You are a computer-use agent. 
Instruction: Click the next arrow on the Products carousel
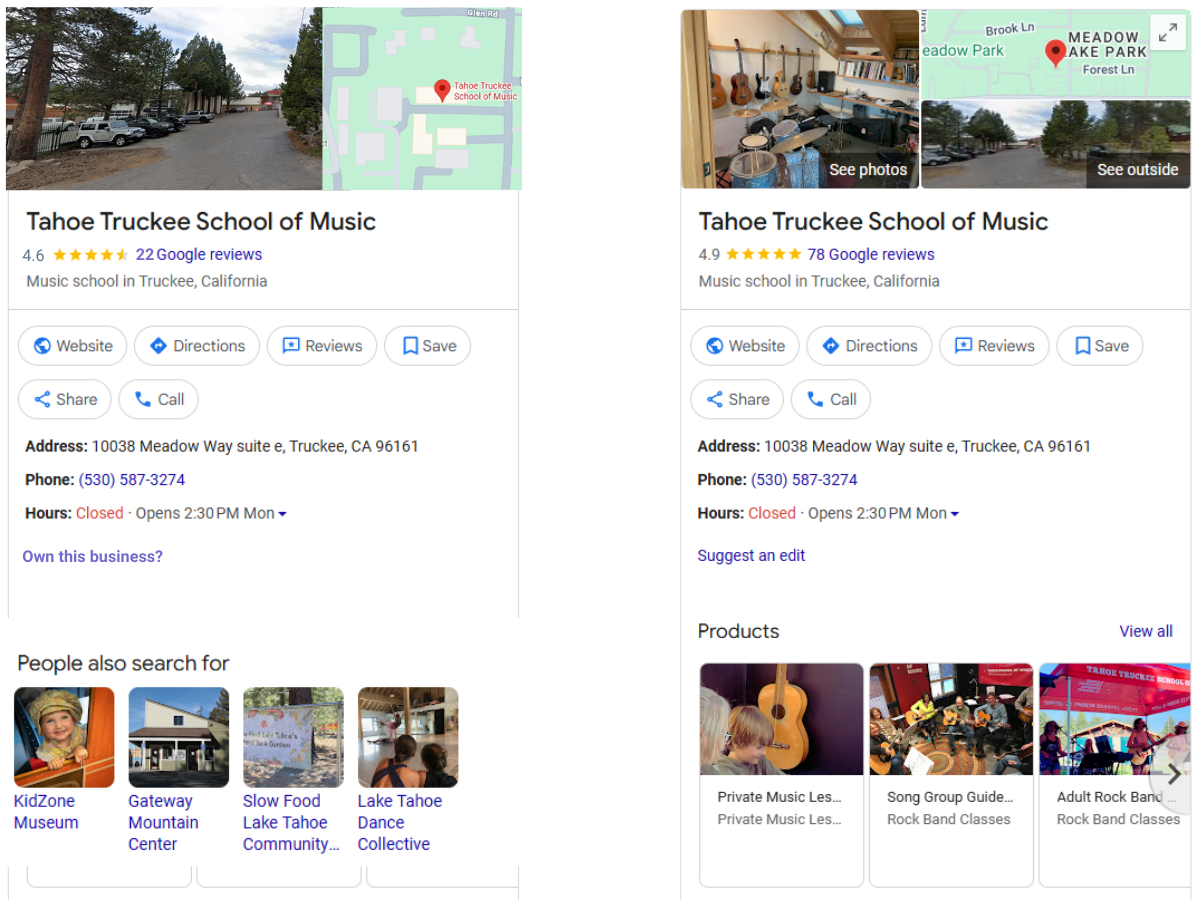[x=1173, y=775]
